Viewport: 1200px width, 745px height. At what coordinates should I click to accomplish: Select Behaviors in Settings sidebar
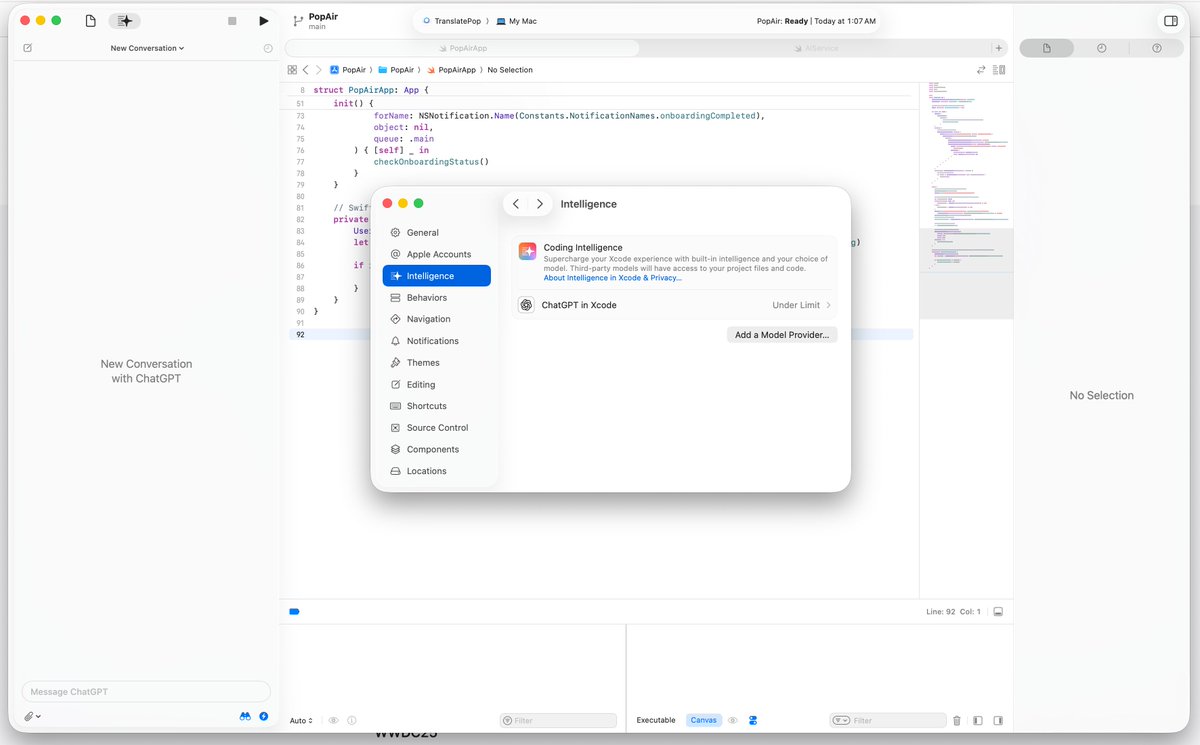pyautogui.click(x=437, y=298)
